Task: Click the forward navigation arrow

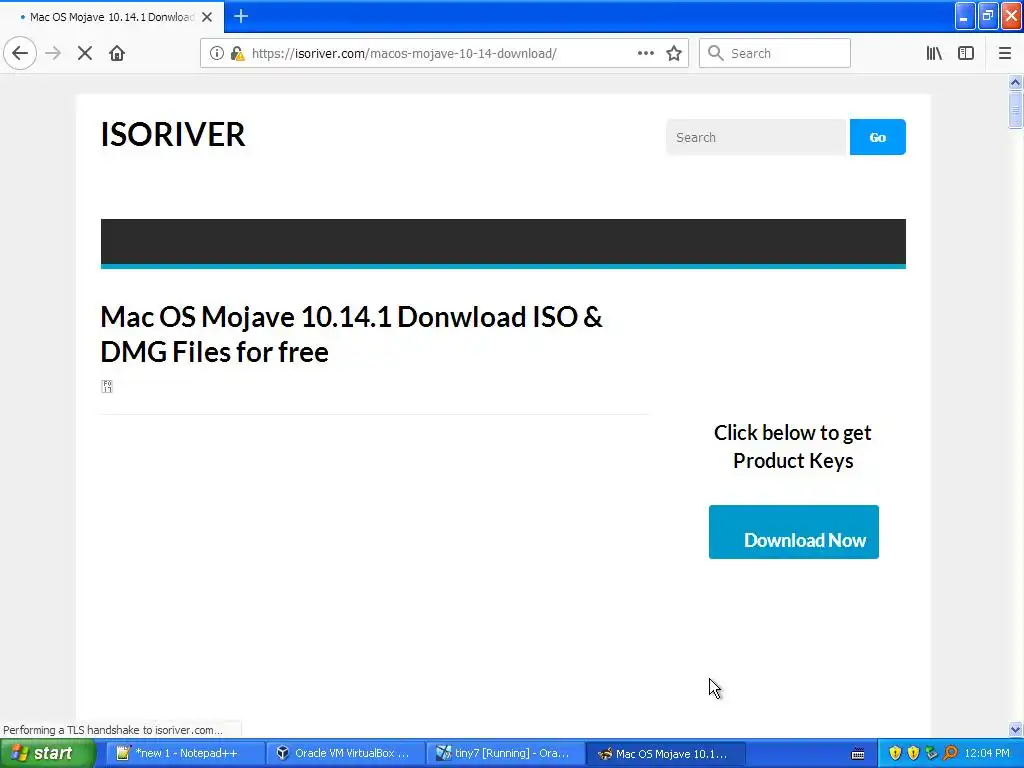Action: tap(53, 53)
